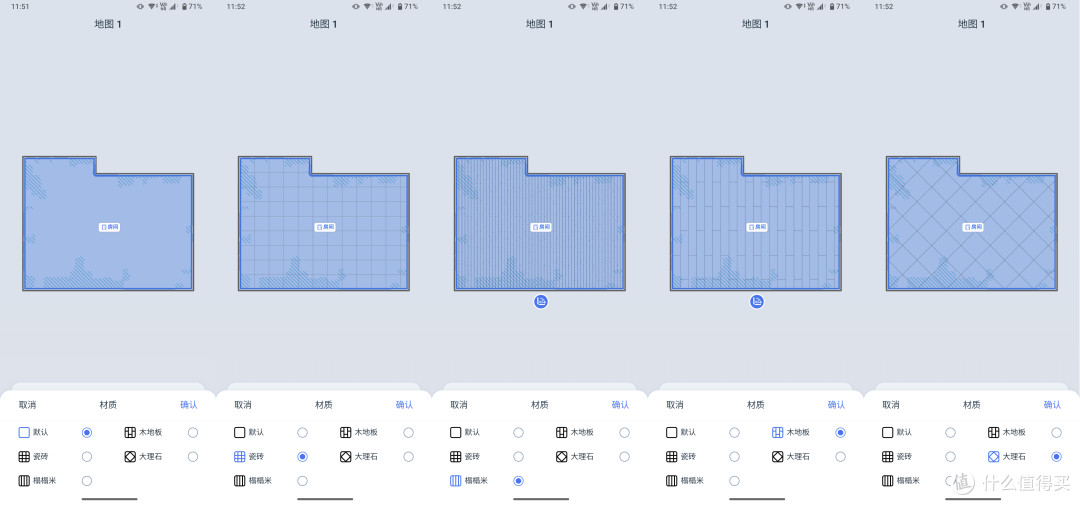Viewport: 1080px width, 505px height.
Task: Tap the highlighted 瓷砖 icon in the grid-tile map screen
Action: (240, 457)
